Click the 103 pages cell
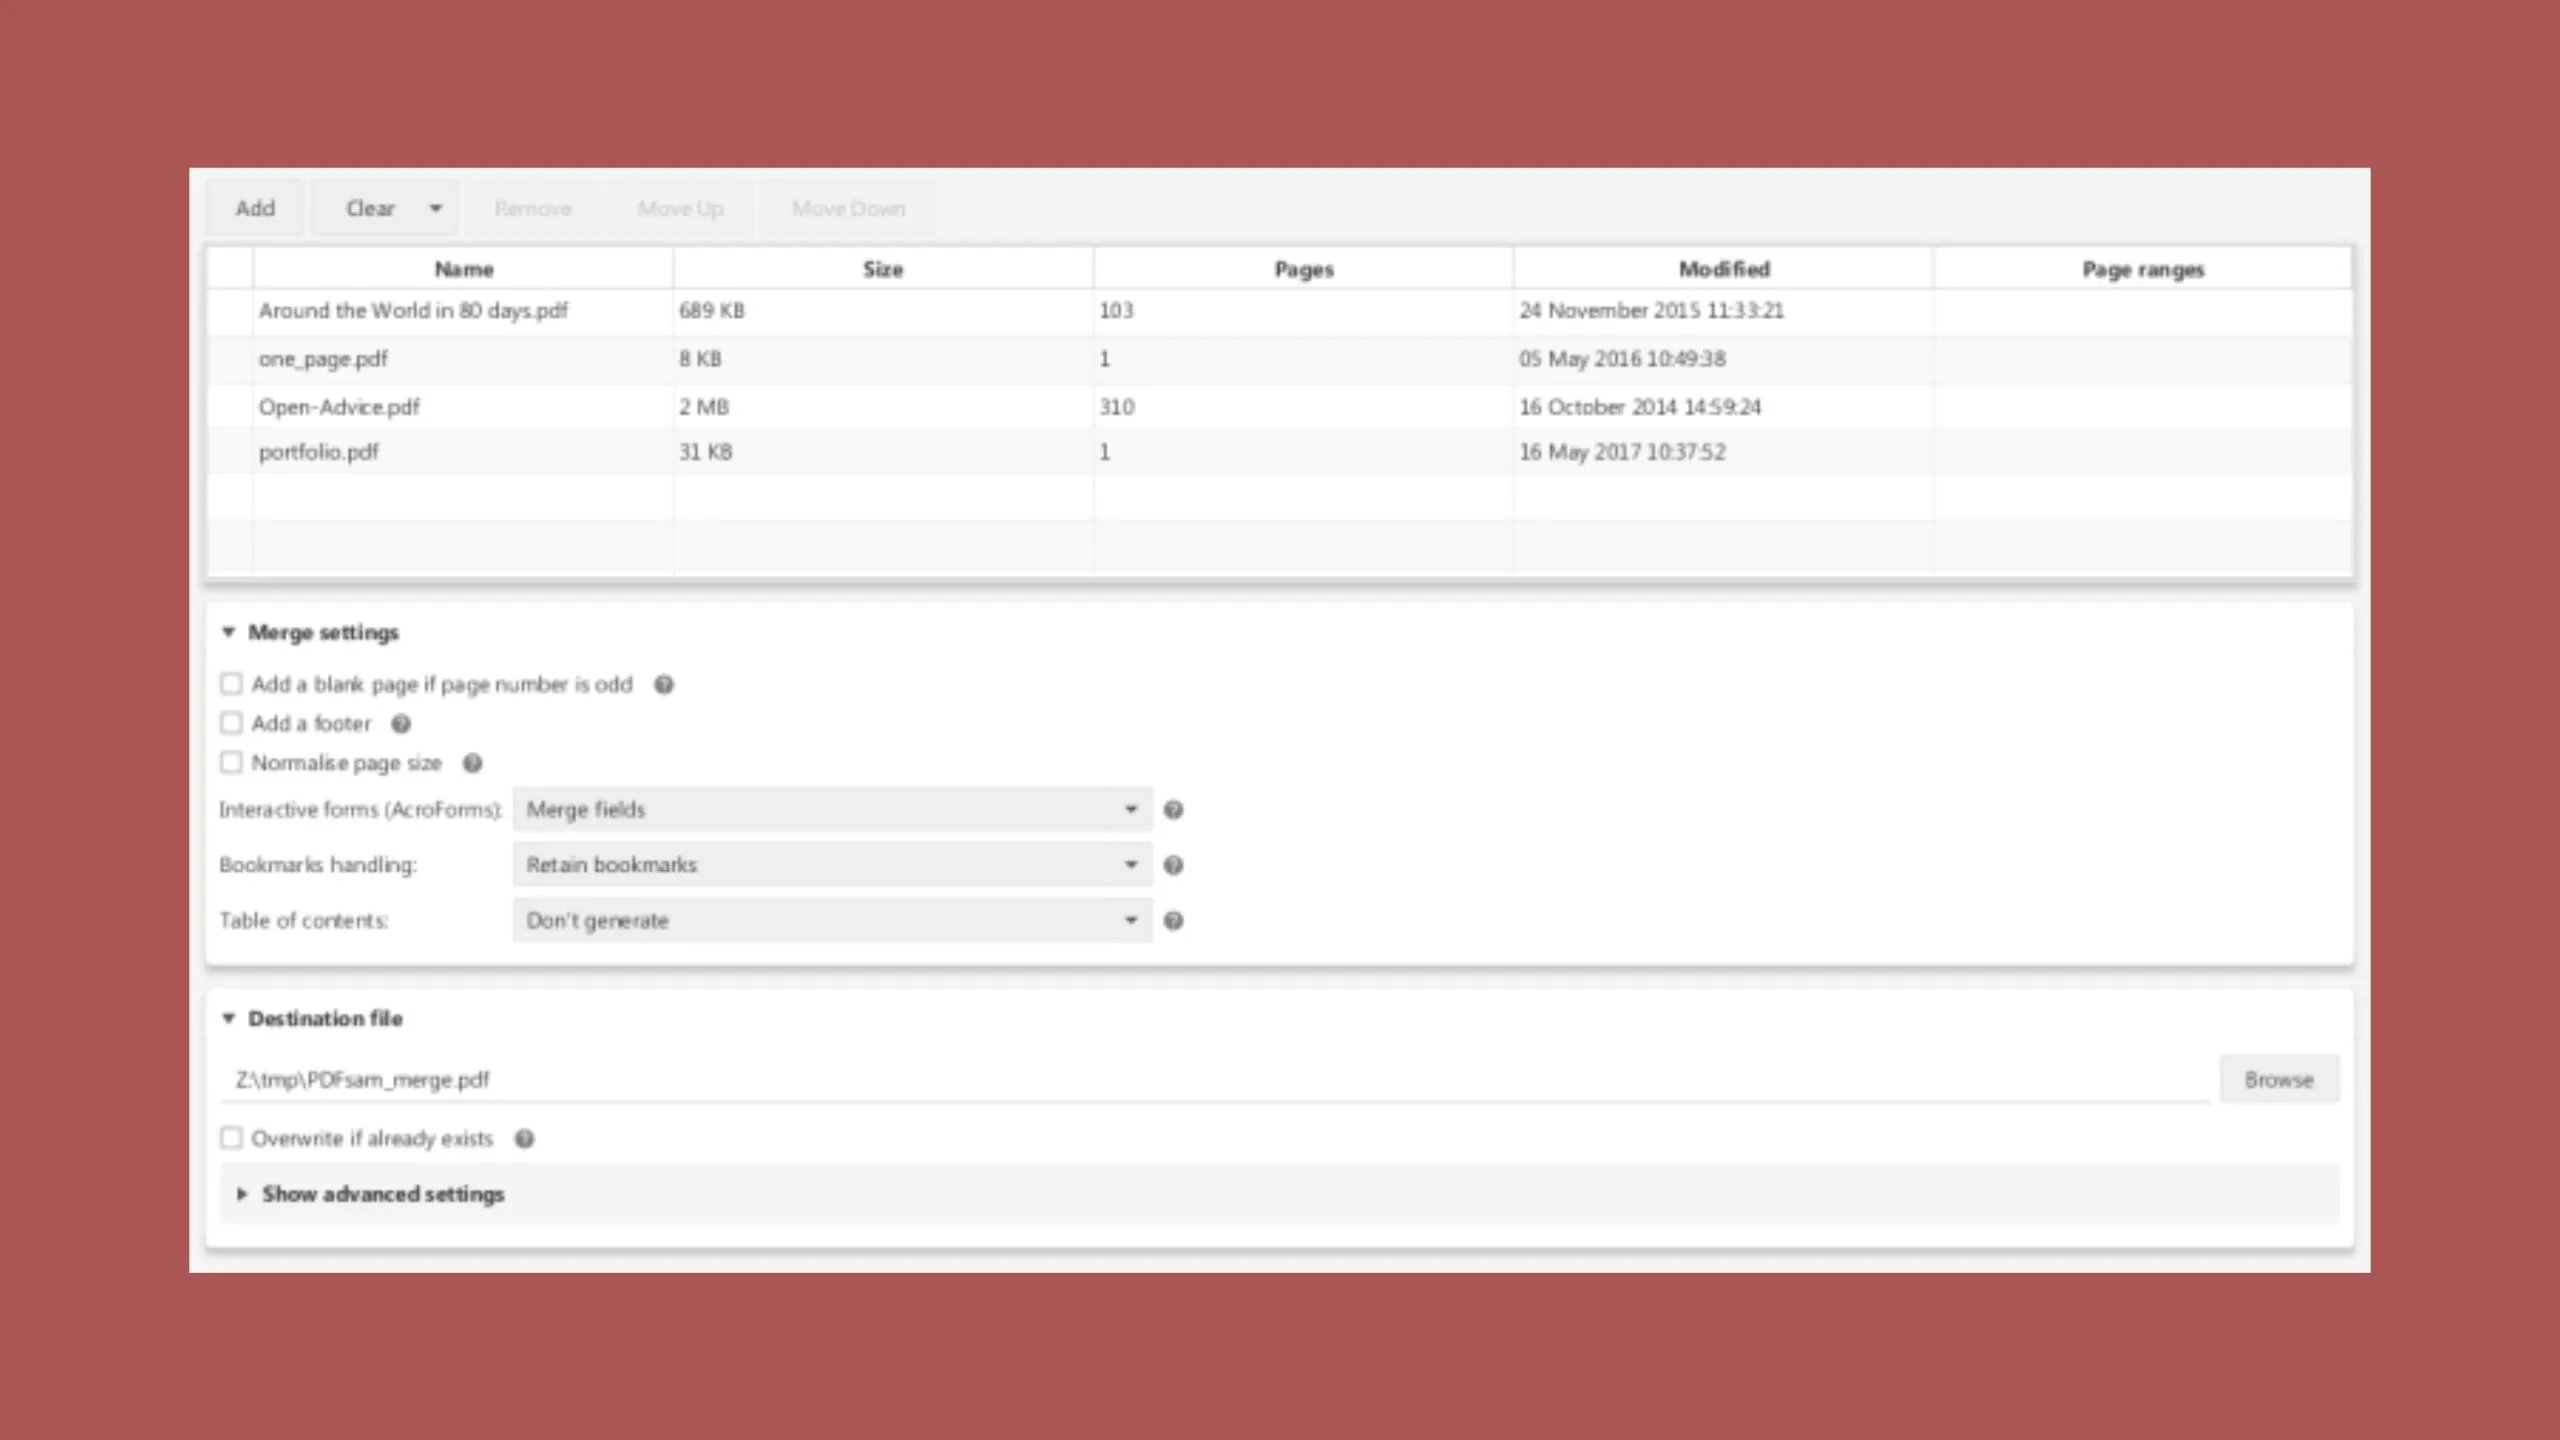Image resolution: width=2560 pixels, height=1440 pixels. [x=1303, y=311]
